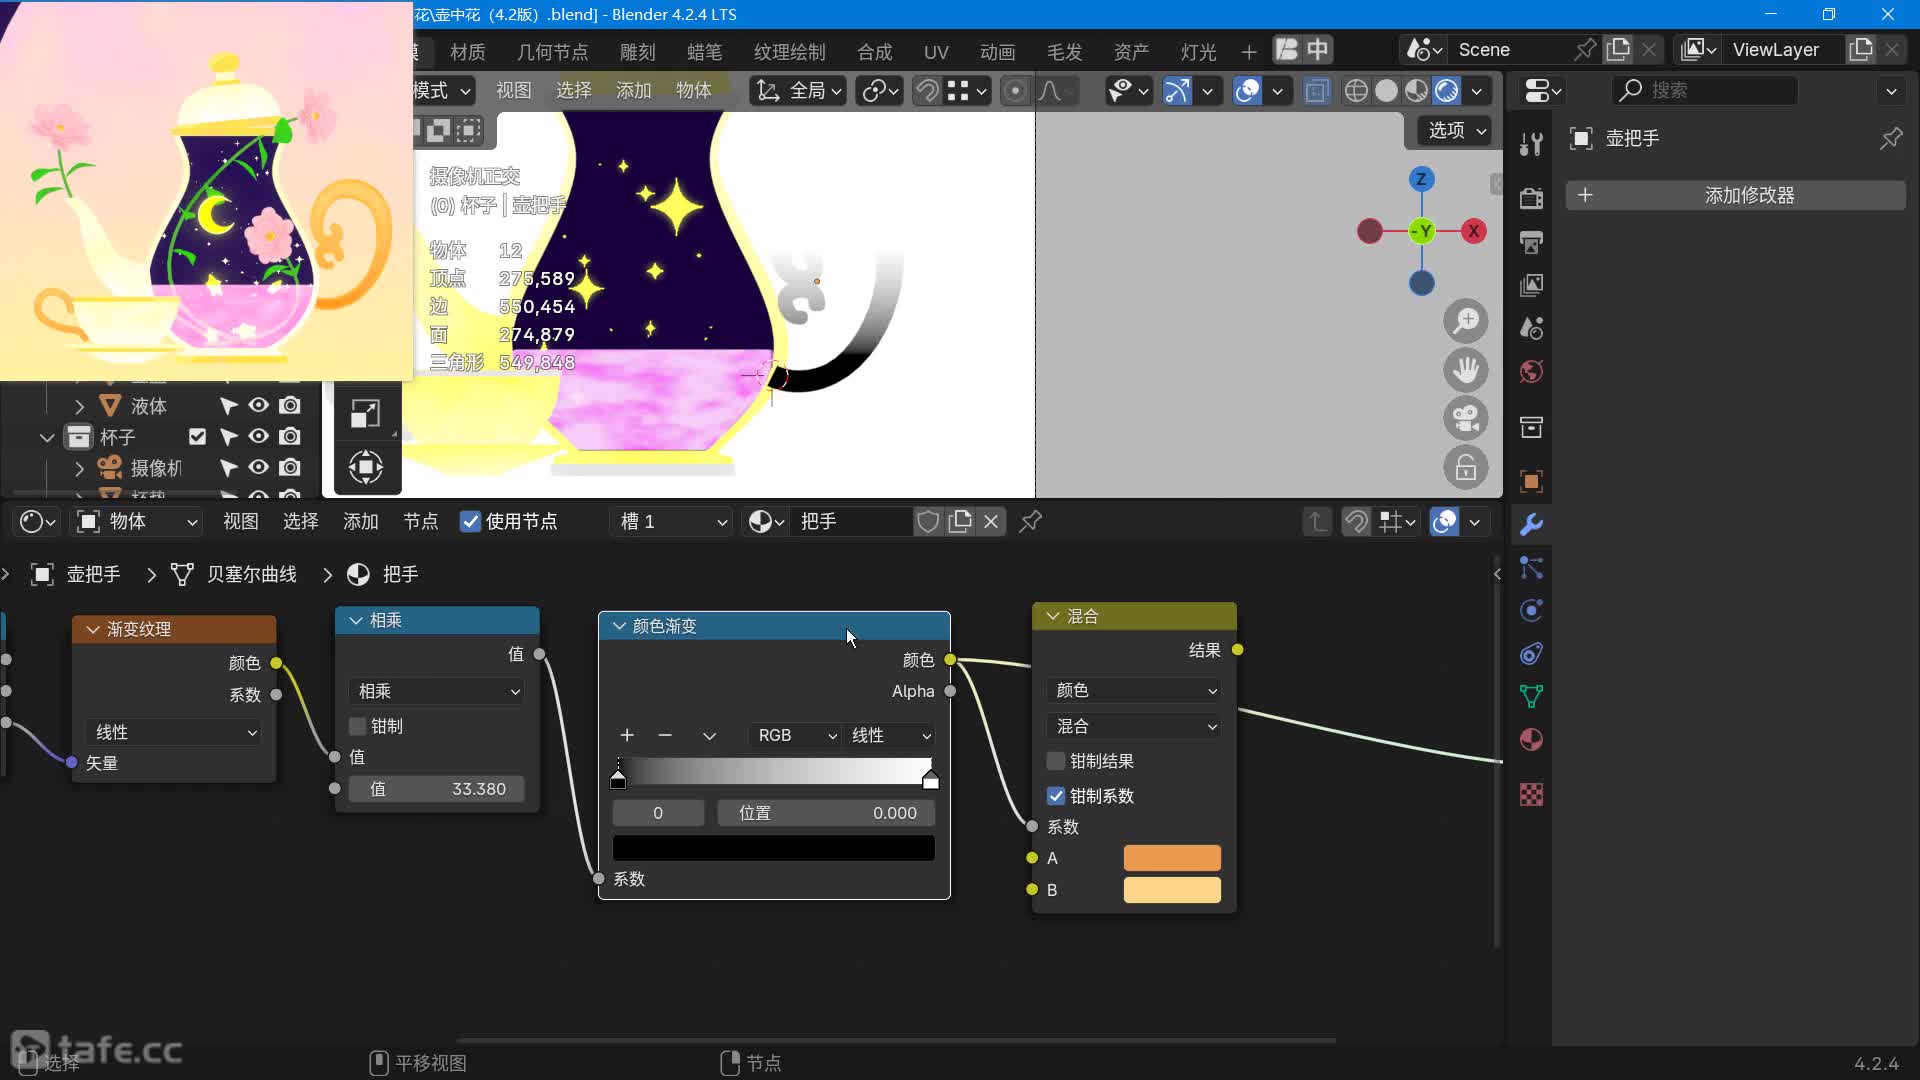
Task: Toggle fake user shield for 把手 material
Action: (928, 521)
